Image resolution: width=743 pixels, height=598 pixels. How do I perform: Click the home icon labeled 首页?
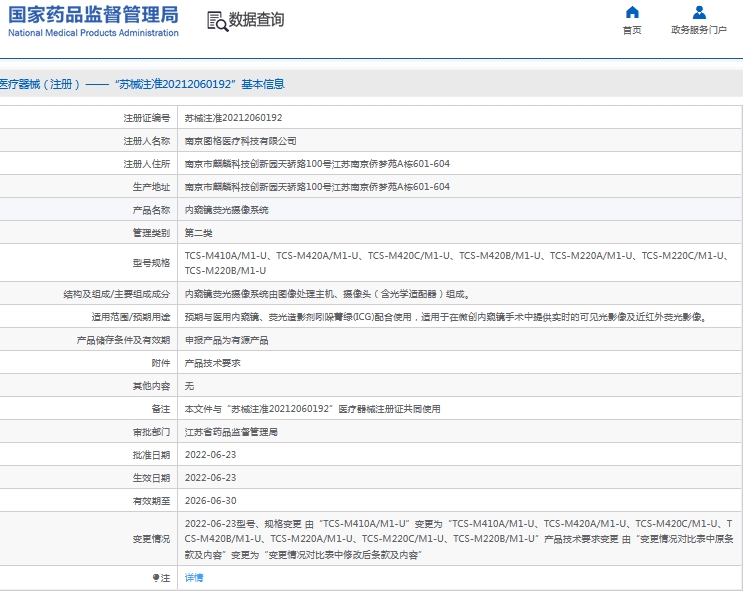[632, 12]
